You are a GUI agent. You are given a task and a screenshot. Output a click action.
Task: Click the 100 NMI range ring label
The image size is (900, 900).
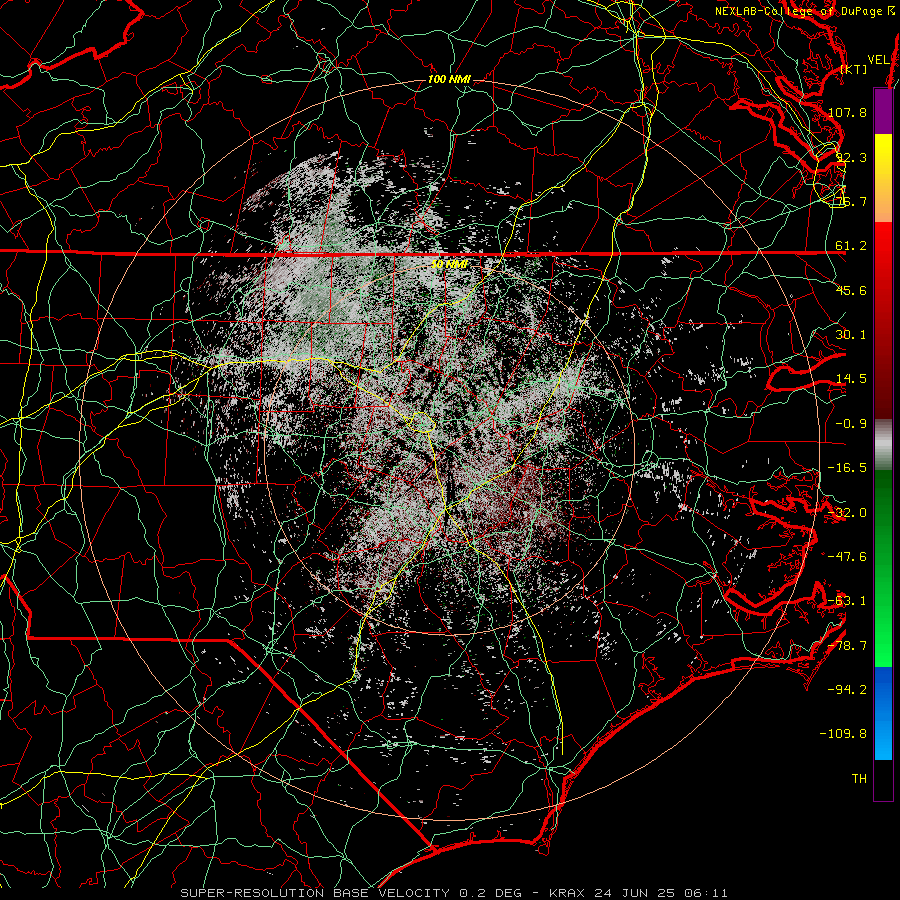pyautogui.click(x=449, y=79)
